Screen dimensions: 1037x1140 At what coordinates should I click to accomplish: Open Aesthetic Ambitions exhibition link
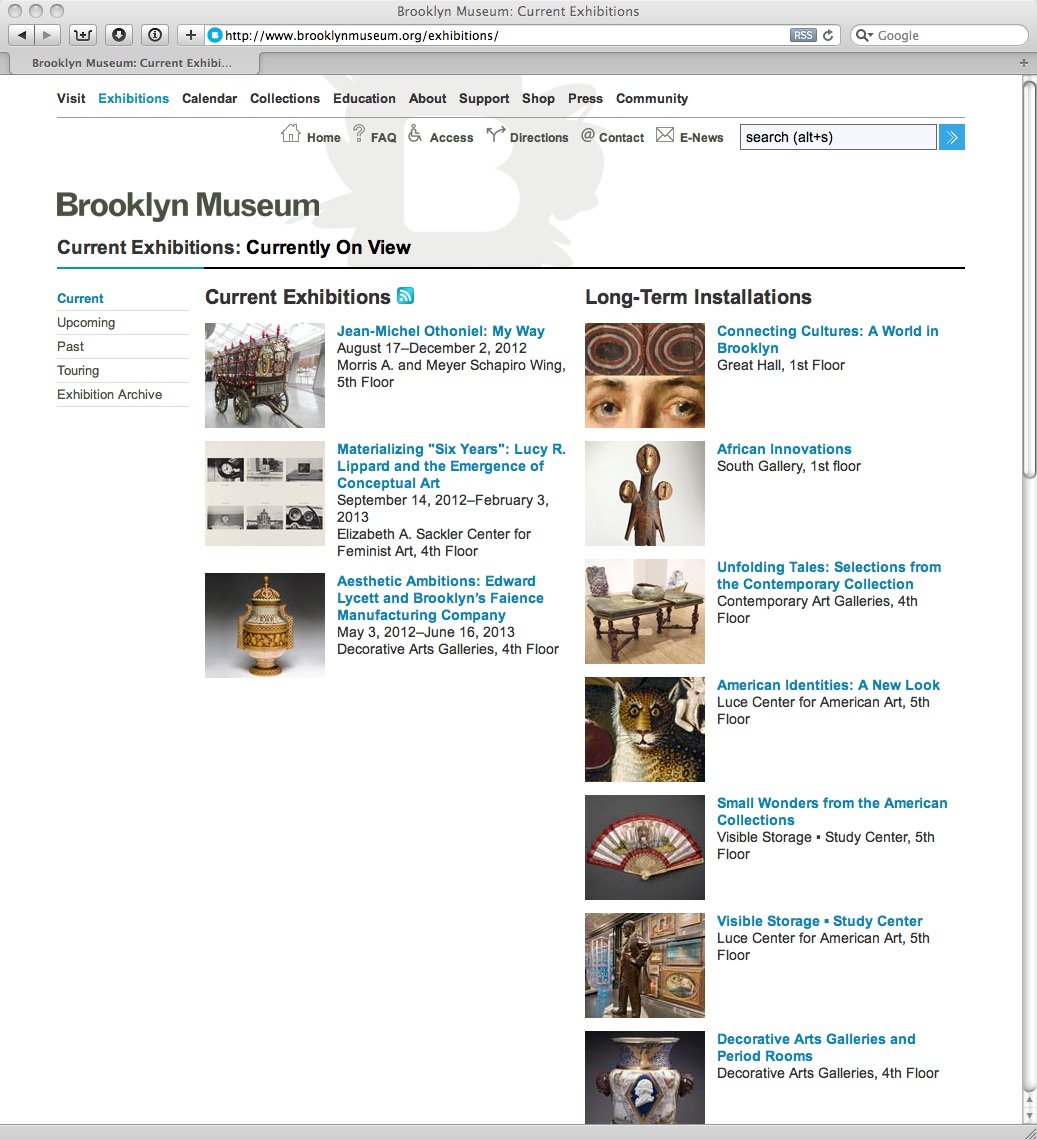[x=440, y=598]
